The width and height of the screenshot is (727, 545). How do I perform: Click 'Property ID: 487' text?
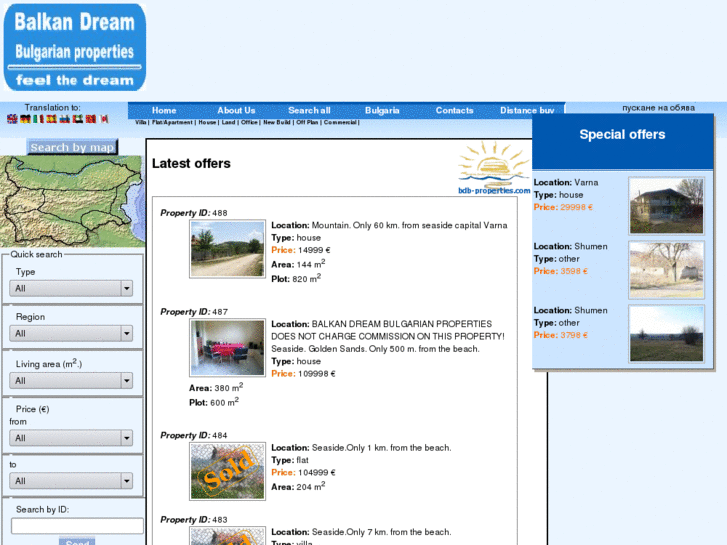tap(194, 312)
